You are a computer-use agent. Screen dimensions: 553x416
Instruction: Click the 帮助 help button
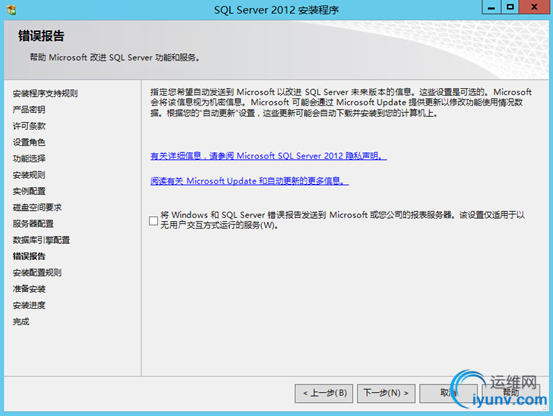(511, 393)
